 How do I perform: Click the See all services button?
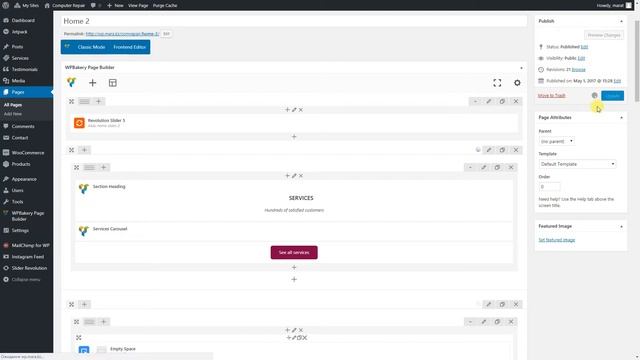click(x=294, y=252)
